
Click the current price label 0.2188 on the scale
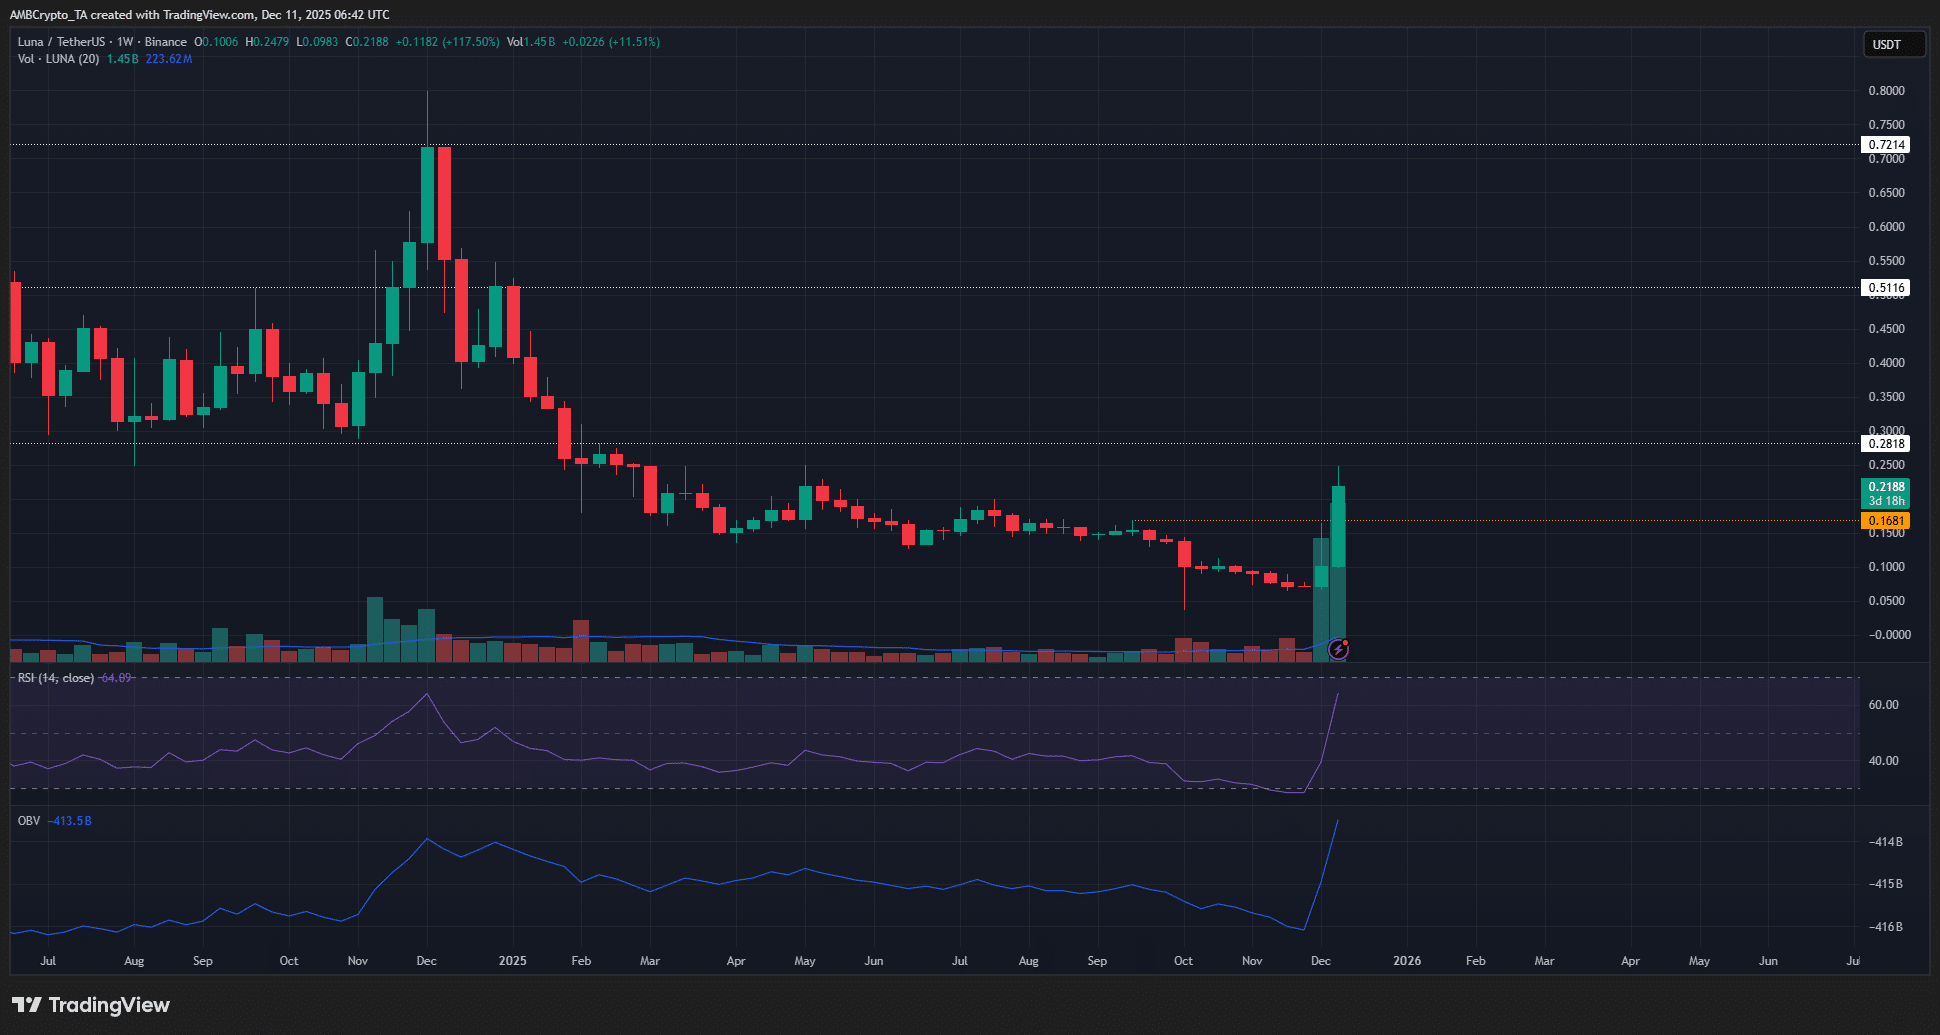click(1887, 487)
